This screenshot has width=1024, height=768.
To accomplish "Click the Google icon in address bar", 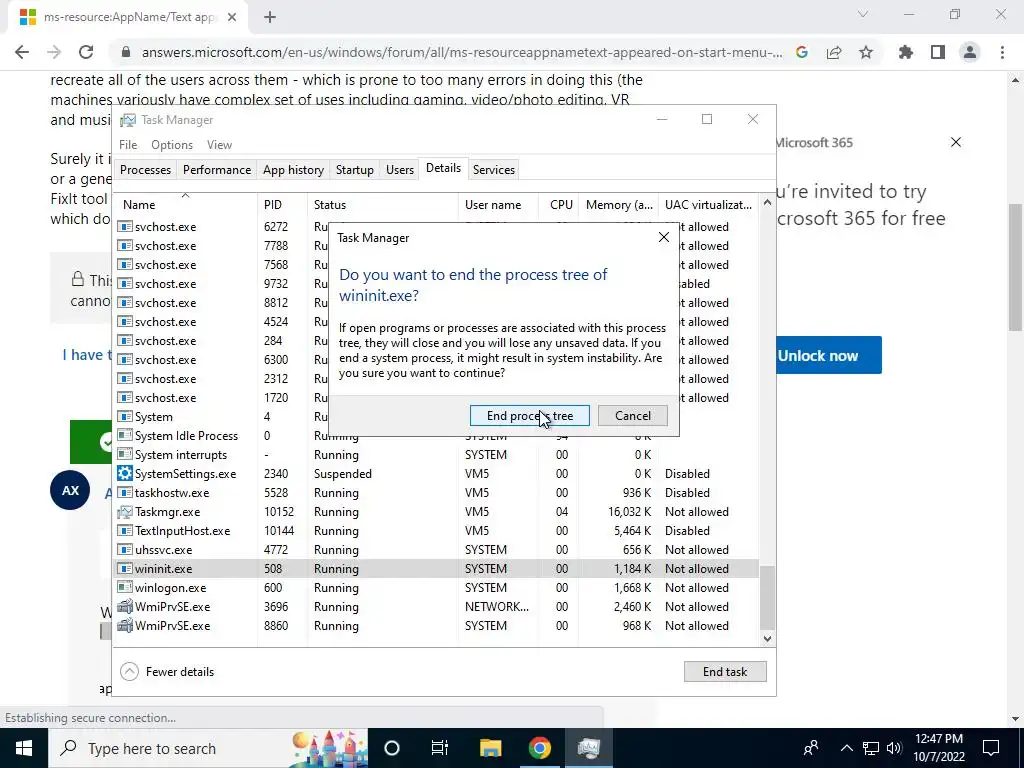I will point(802,52).
